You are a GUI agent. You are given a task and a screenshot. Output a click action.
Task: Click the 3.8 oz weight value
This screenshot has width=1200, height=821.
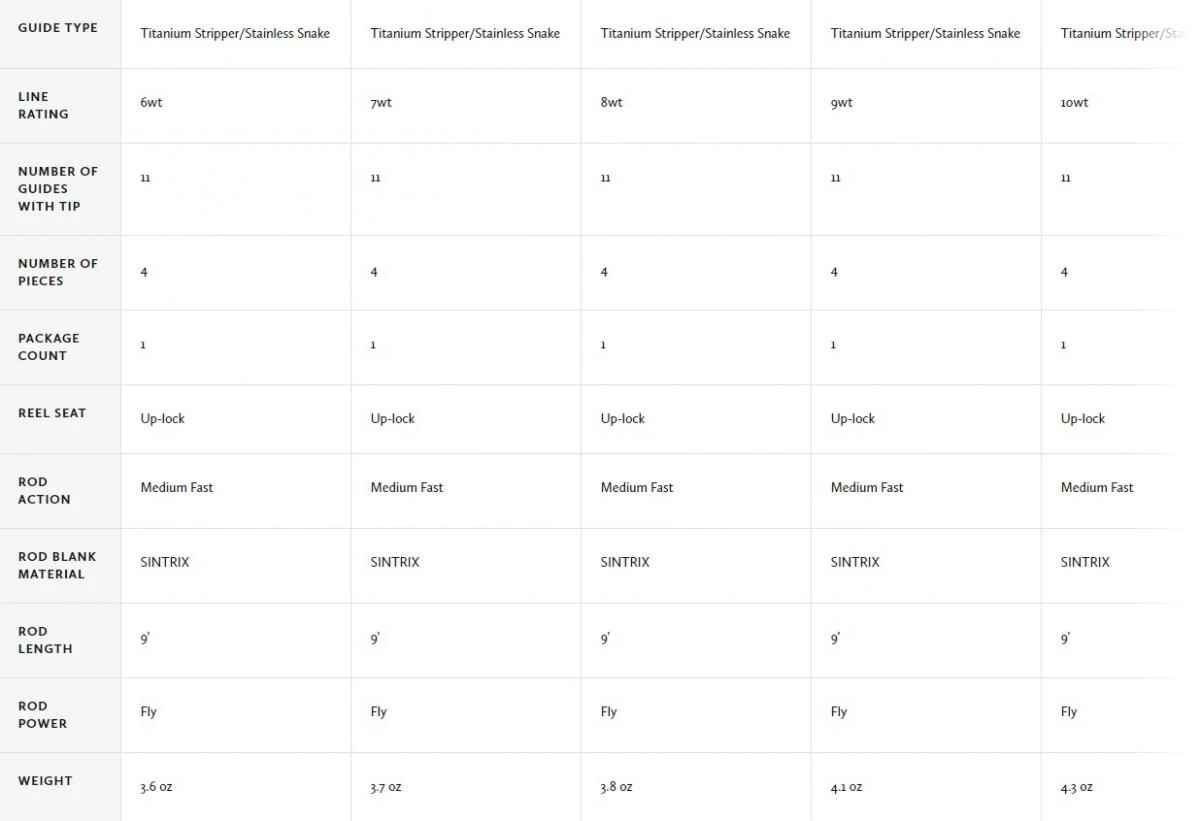tap(616, 787)
